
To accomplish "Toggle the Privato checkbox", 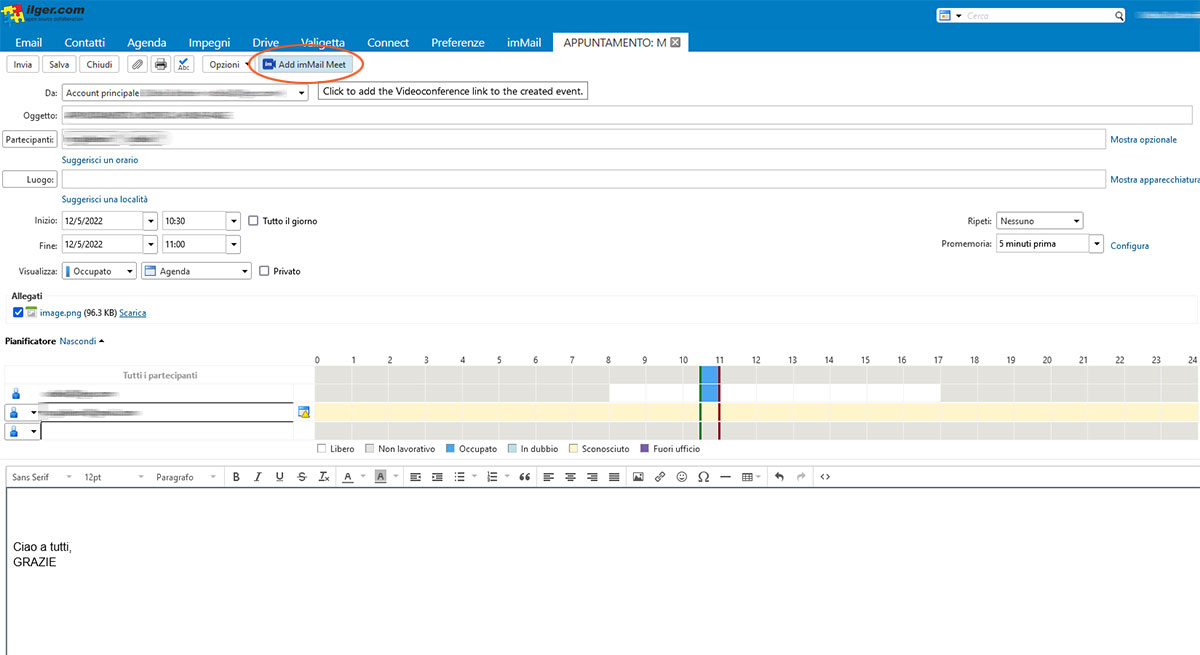I will pyautogui.click(x=264, y=271).
